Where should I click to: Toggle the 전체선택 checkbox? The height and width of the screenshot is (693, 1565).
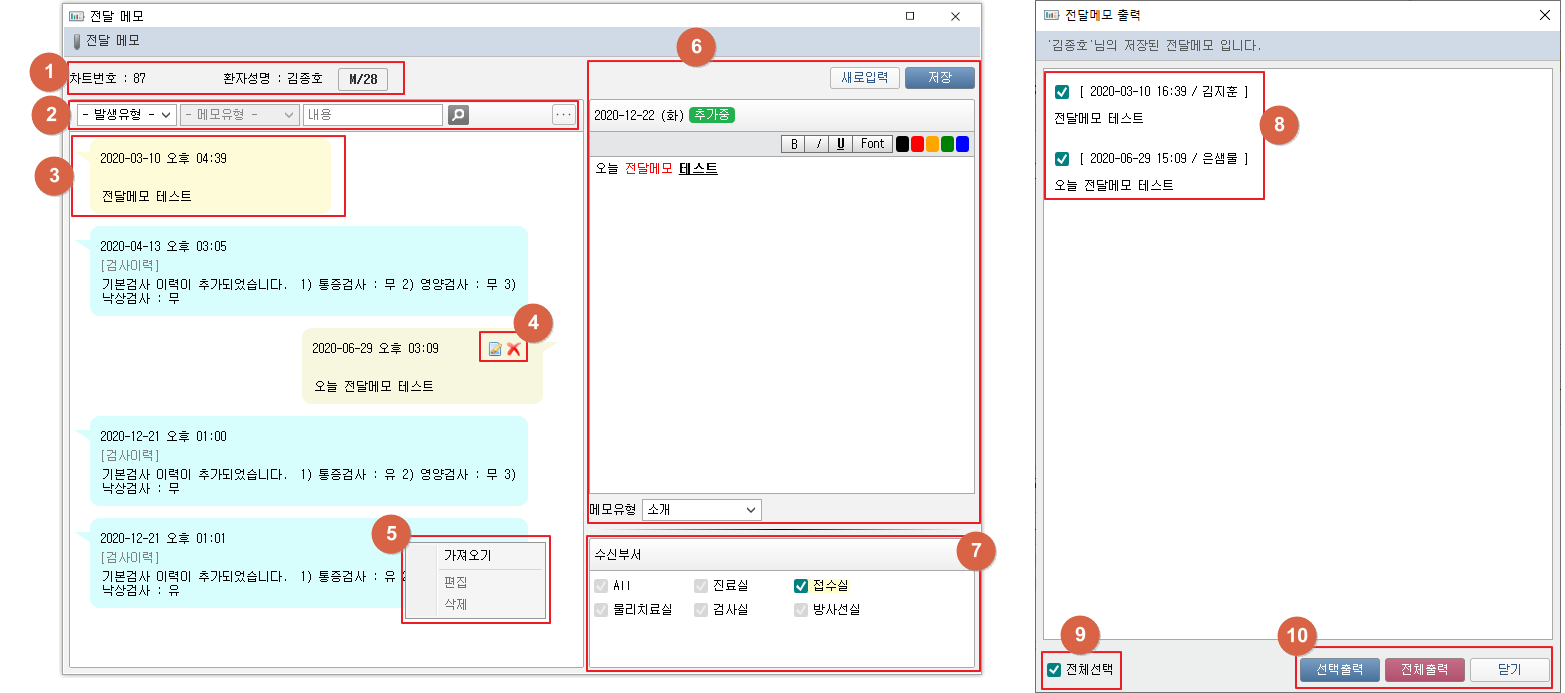1054,670
